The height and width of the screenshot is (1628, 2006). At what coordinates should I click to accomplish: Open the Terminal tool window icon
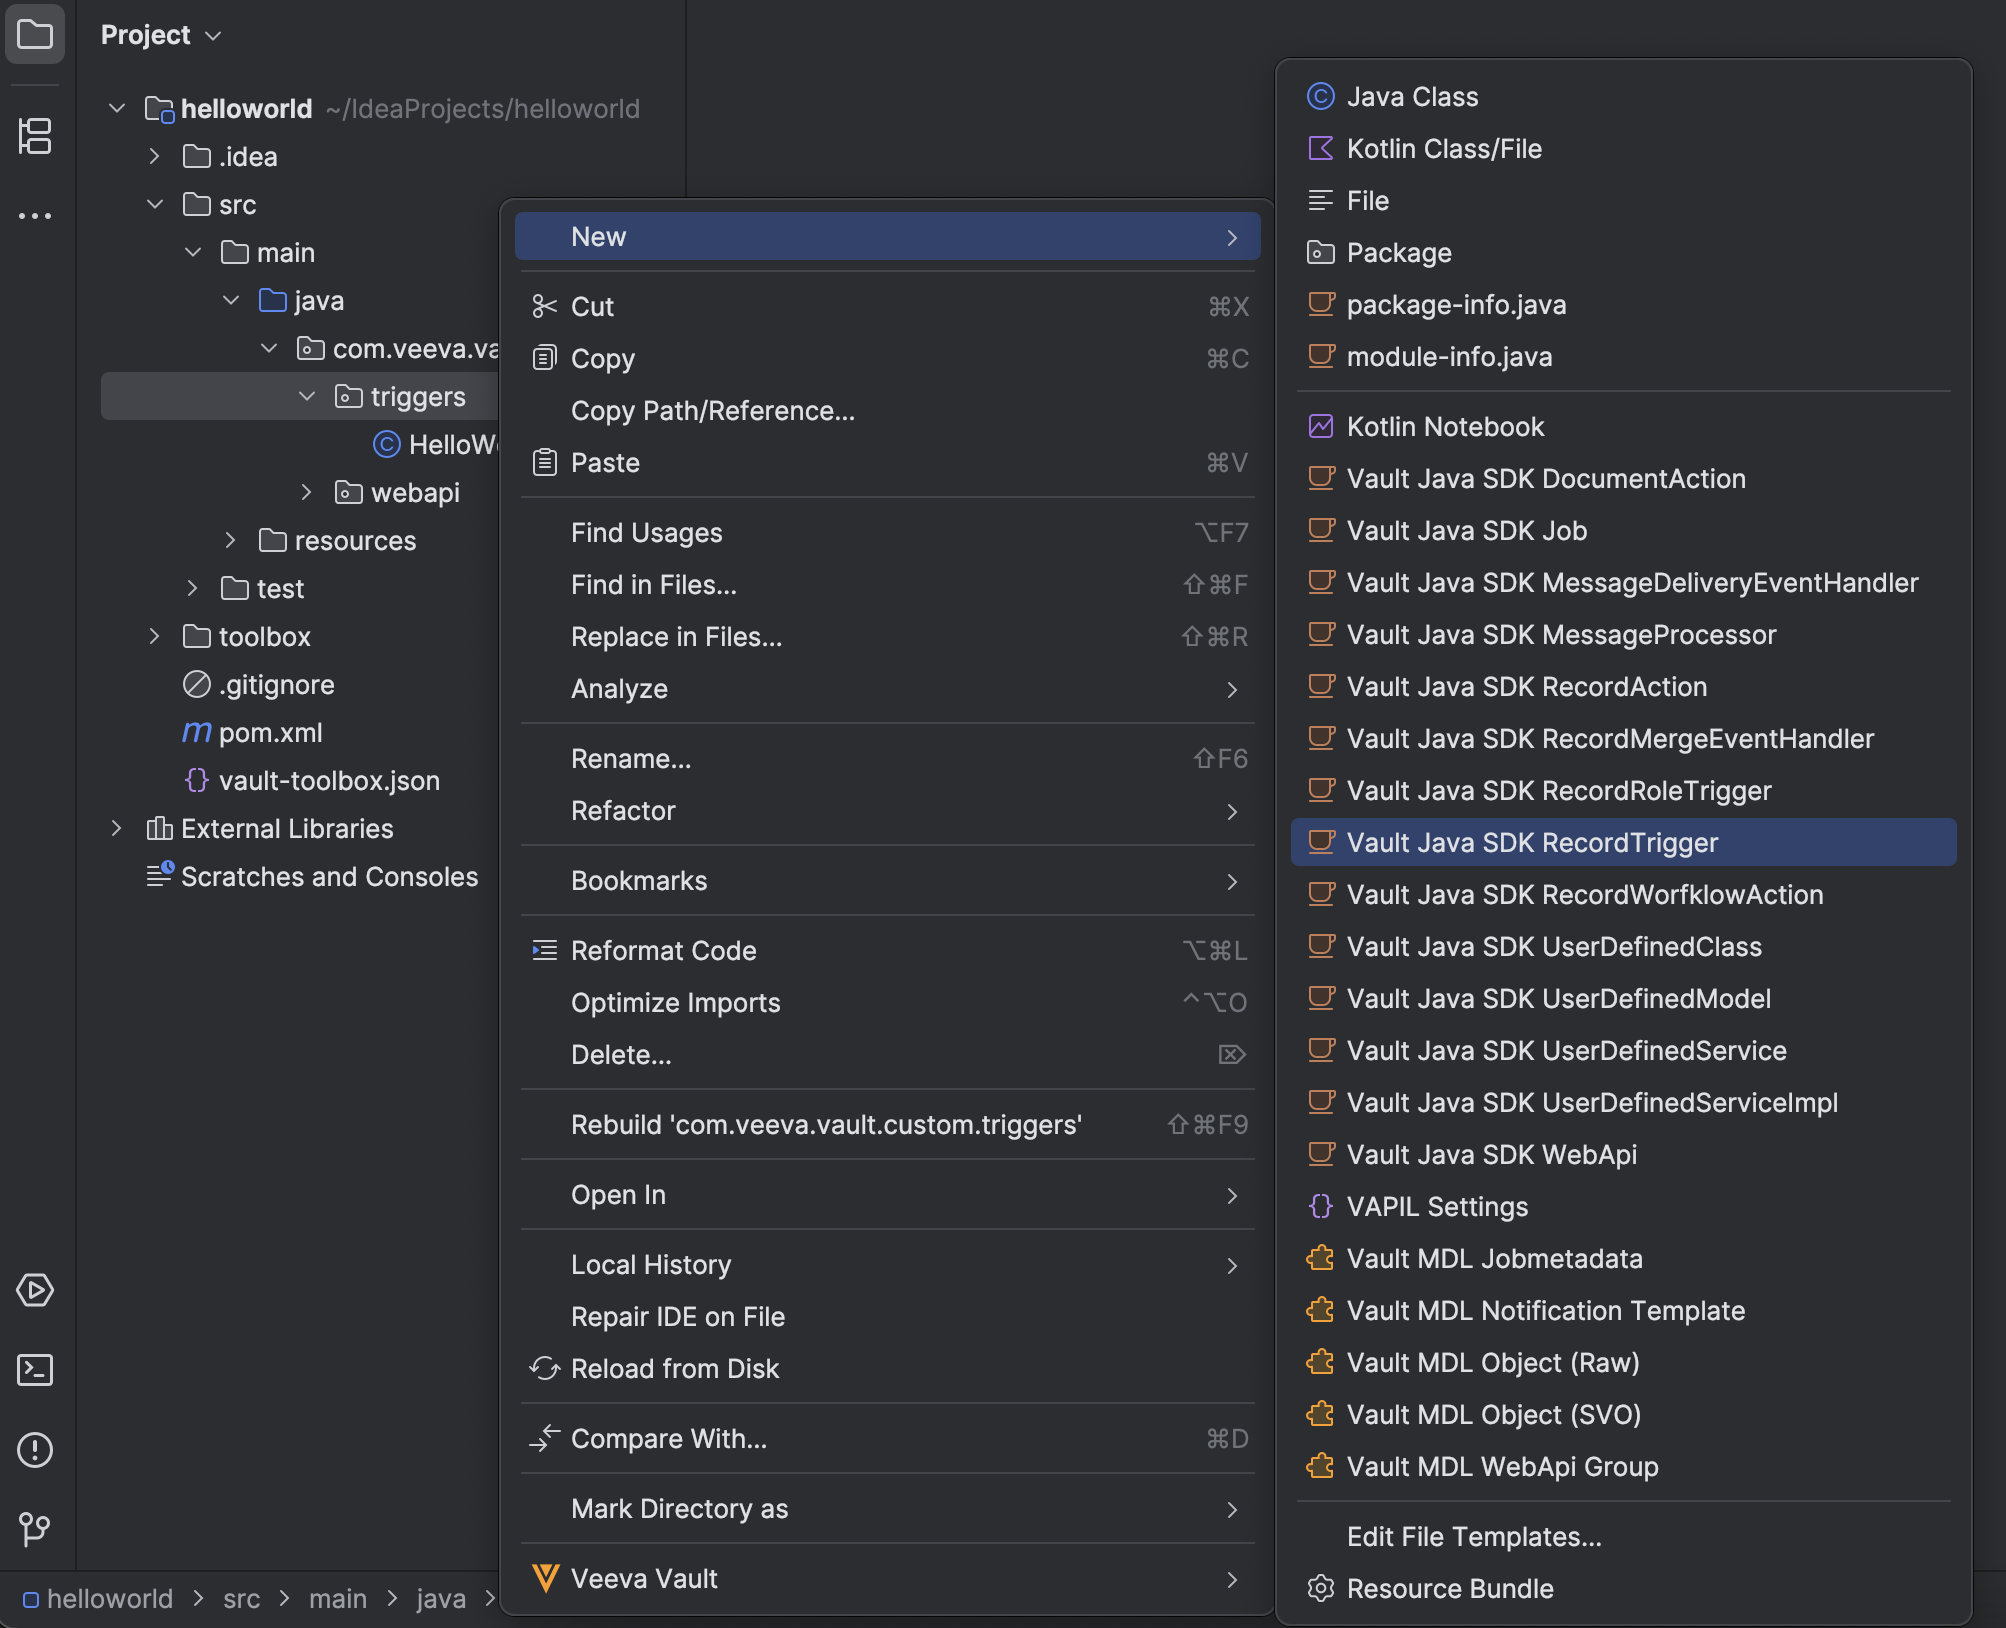click(35, 1370)
